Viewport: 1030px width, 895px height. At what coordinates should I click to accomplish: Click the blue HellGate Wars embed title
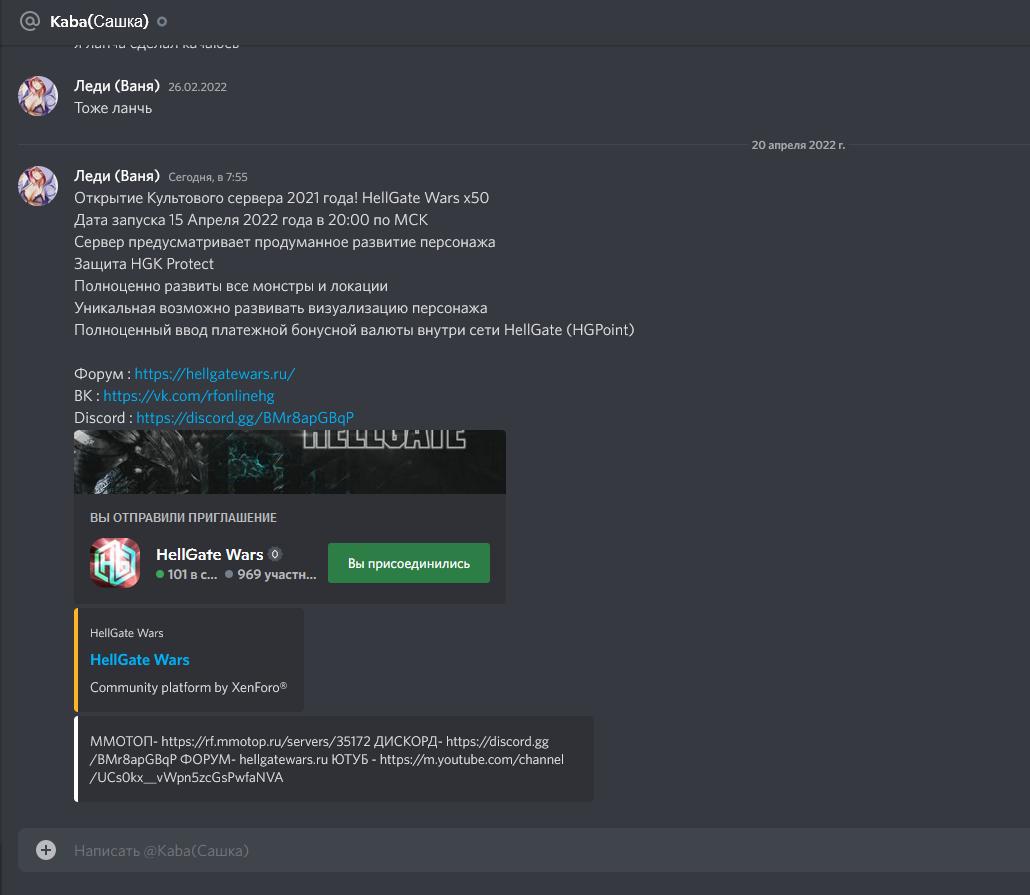click(139, 660)
